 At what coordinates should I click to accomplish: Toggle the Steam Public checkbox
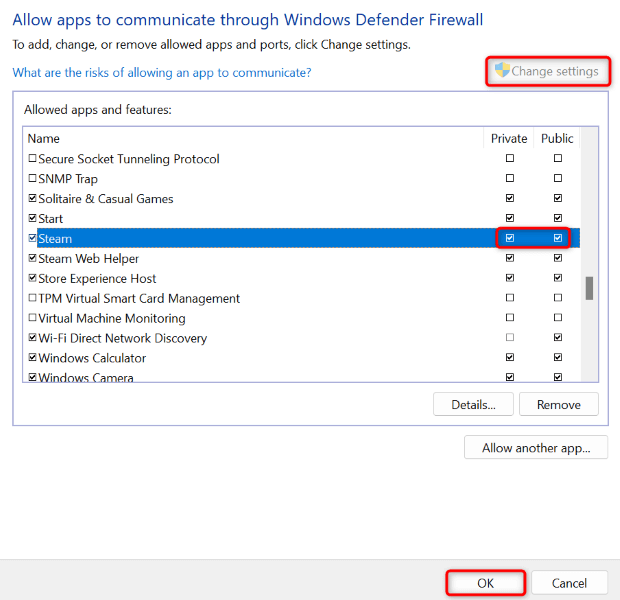coord(558,239)
